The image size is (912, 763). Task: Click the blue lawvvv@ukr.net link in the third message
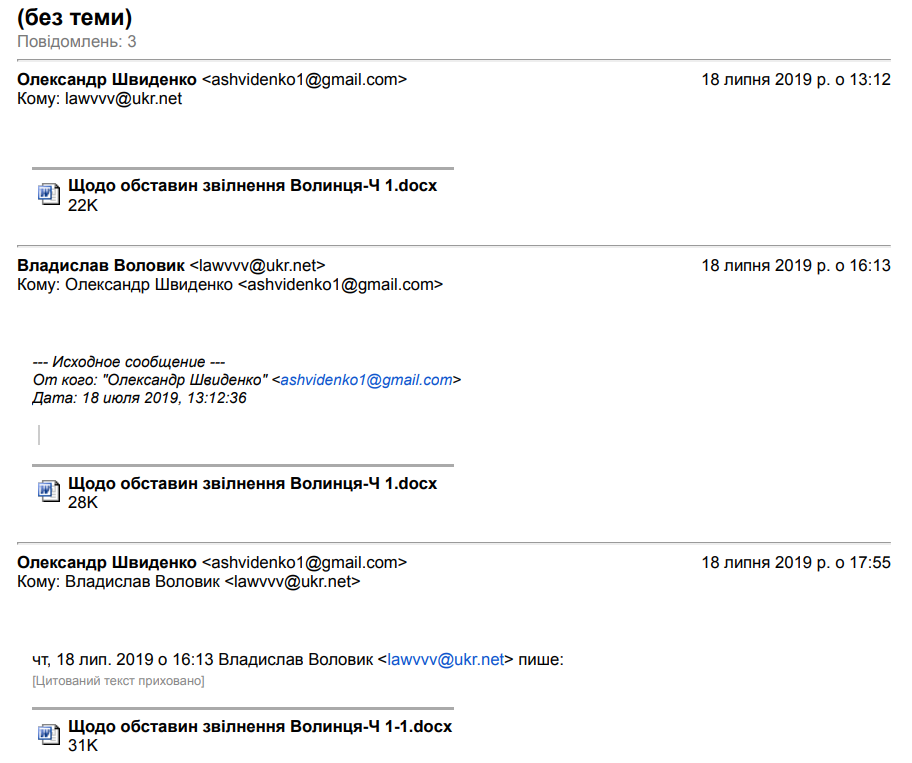(x=446, y=660)
